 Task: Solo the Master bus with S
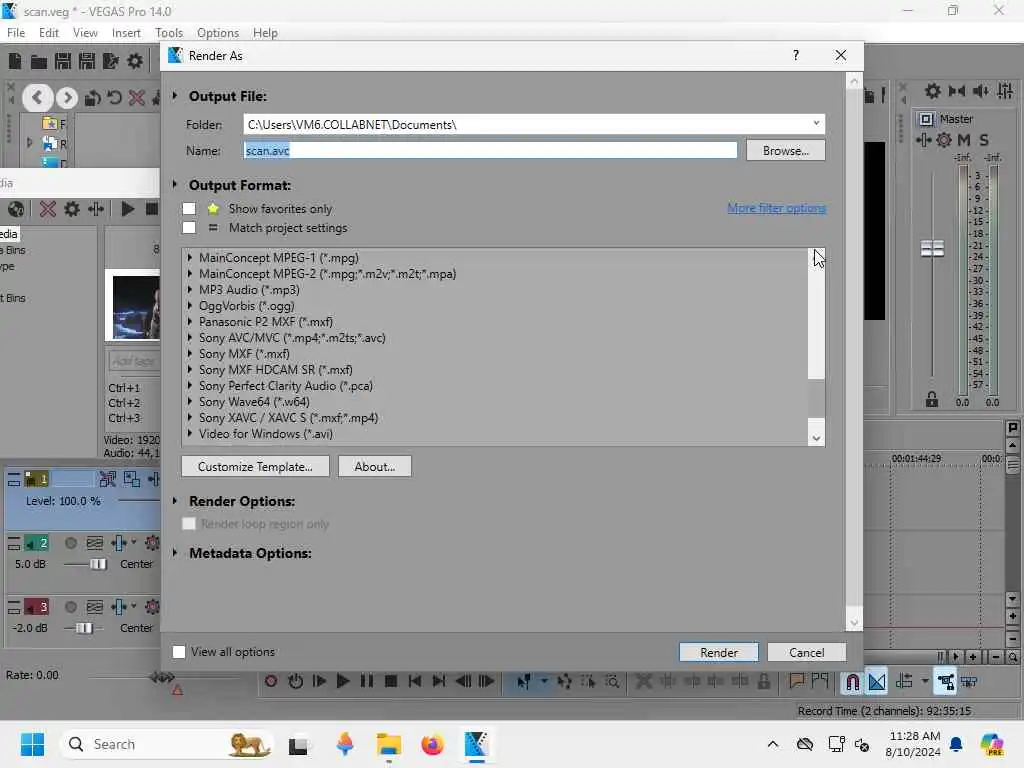point(984,140)
